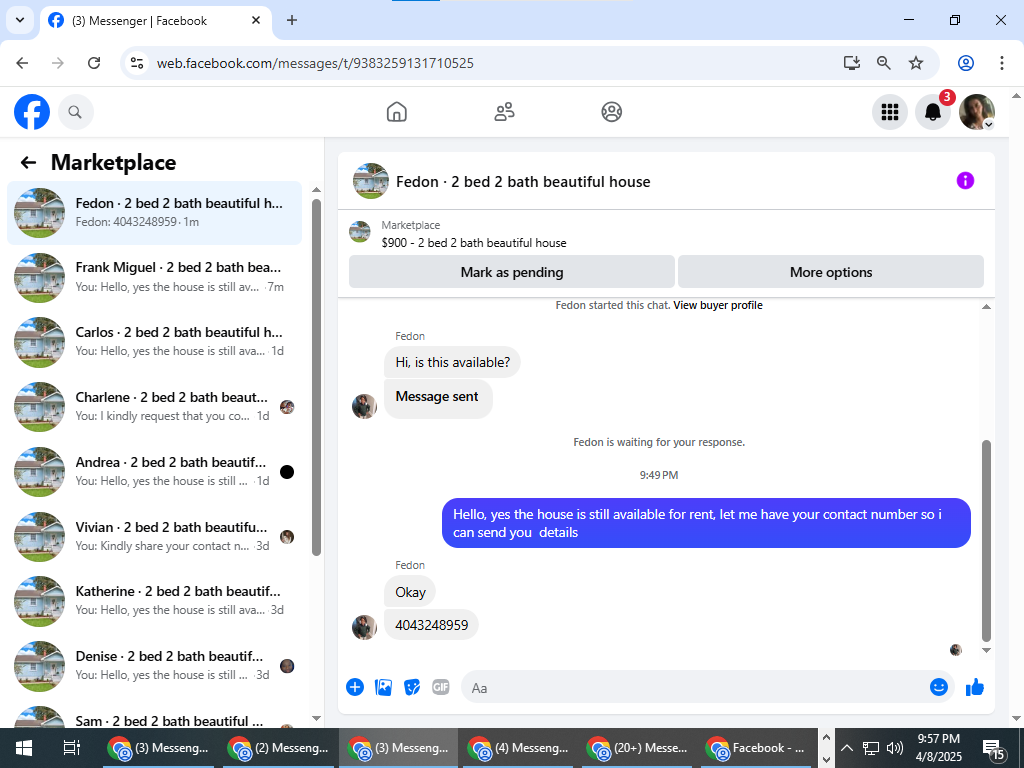
Task: Open Chrome three-dot menu
Action: tap(1001, 63)
